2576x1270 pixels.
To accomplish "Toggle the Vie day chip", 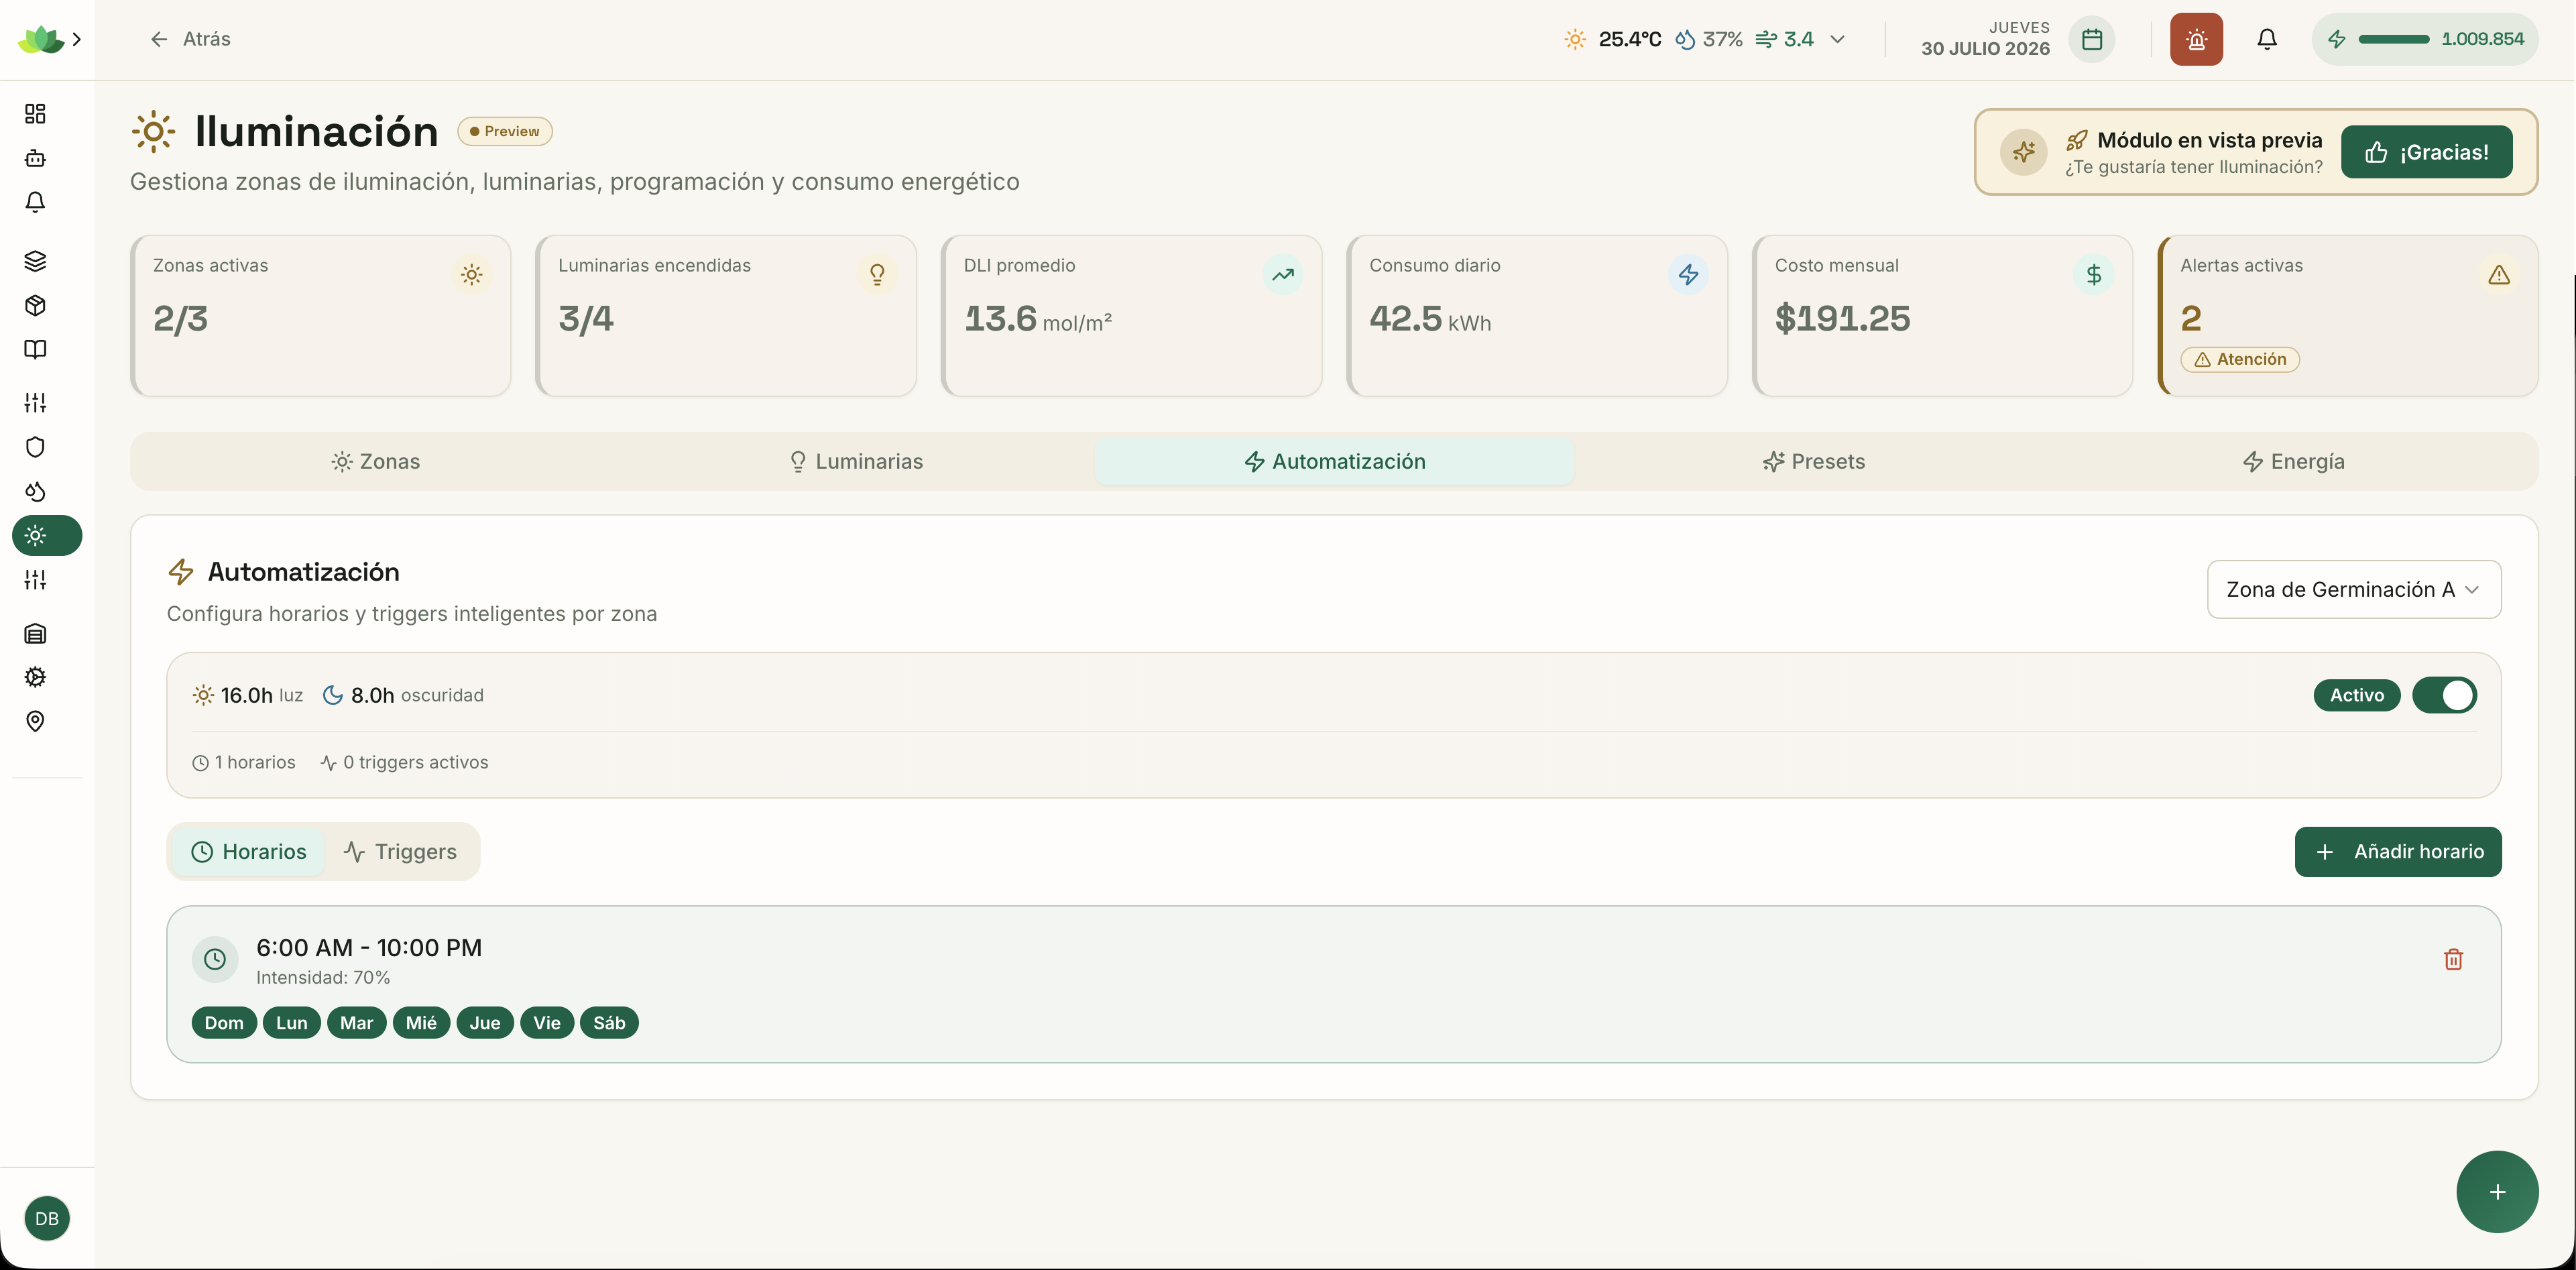I will [547, 1022].
